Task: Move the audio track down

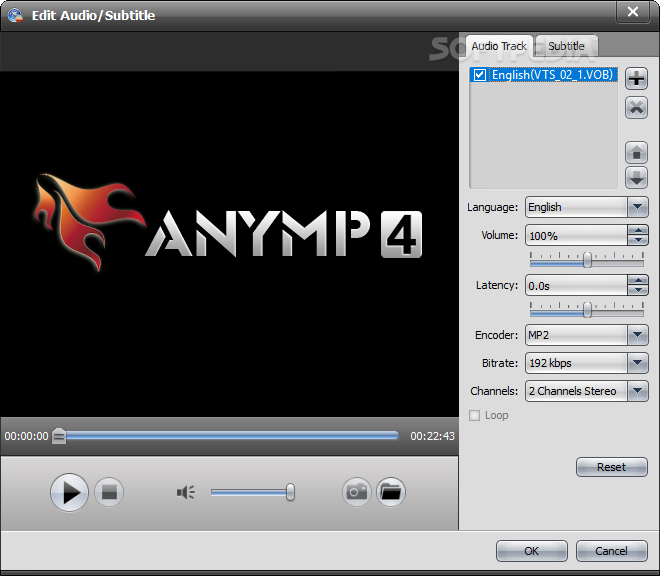Action: point(636,177)
